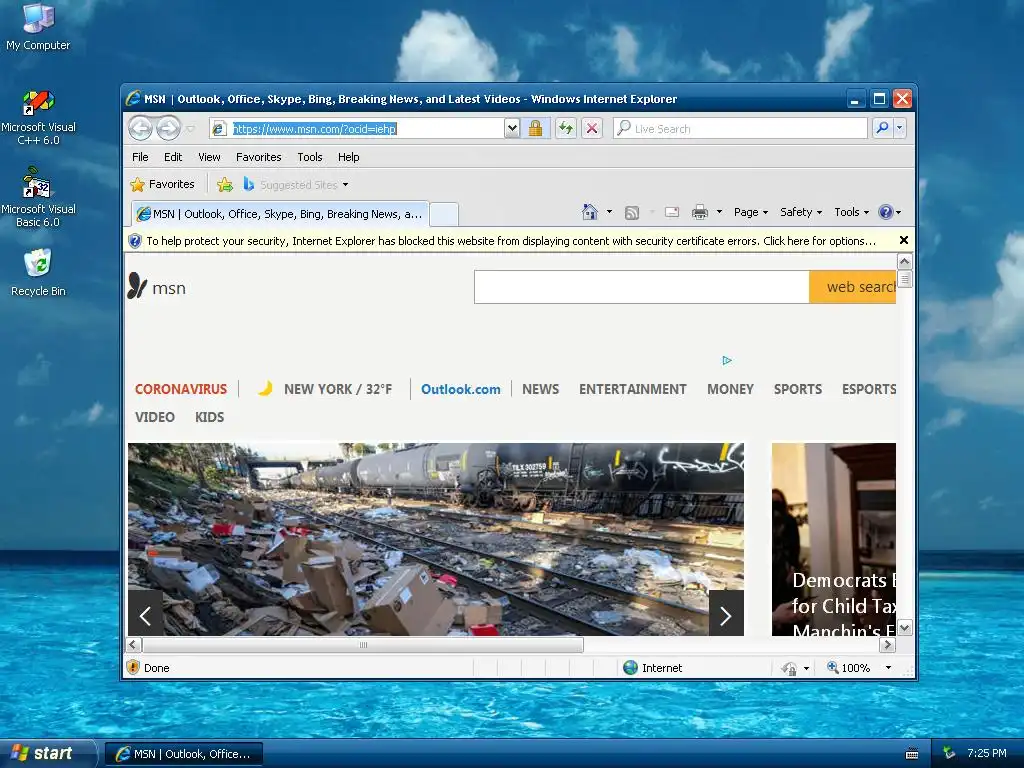
Task: Refresh the page with the green arrows
Action: [x=566, y=129]
